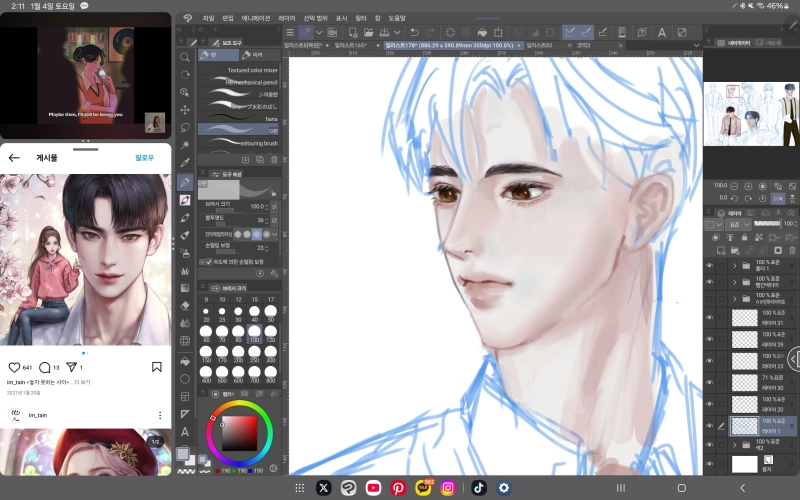This screenshot has width=800, height=500.
Task: Open the 레이어 menu
Action: coord(287,18)
